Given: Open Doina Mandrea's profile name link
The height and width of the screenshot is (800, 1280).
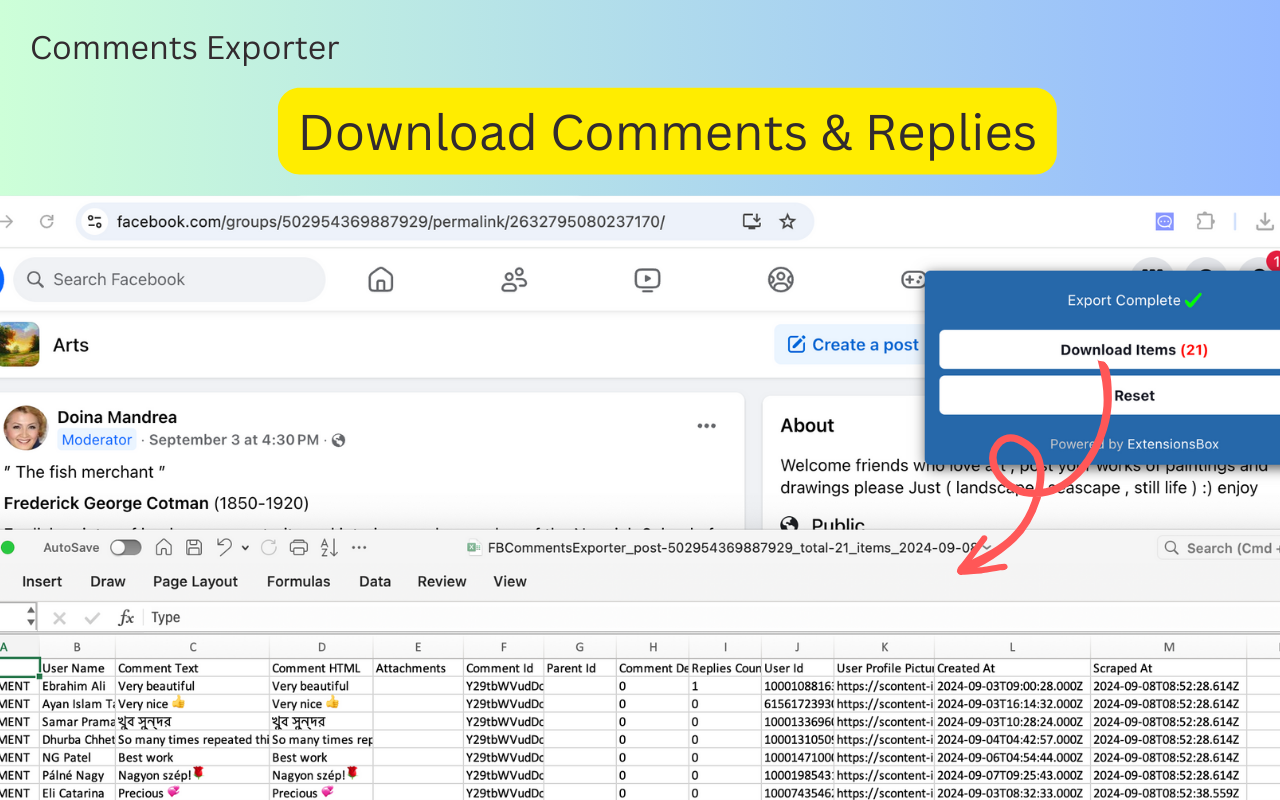Looking at the screenshot, I should coord(117,417).
